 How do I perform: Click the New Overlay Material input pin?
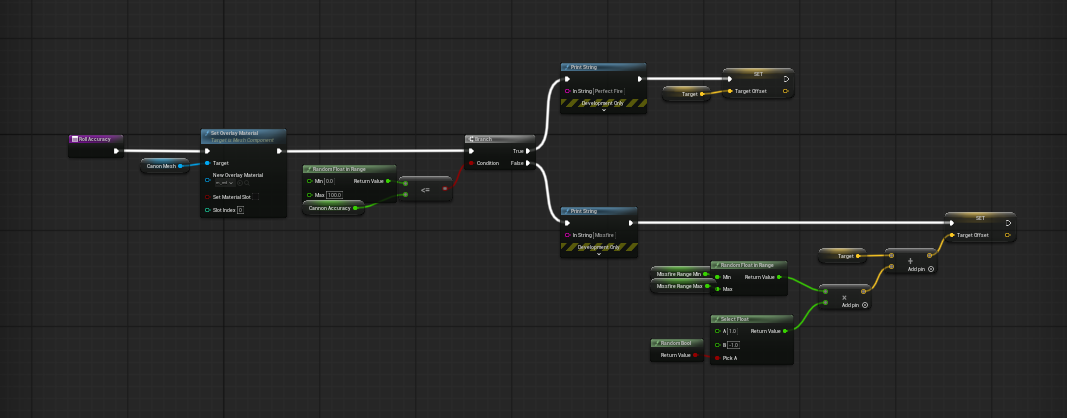(208, 180)
